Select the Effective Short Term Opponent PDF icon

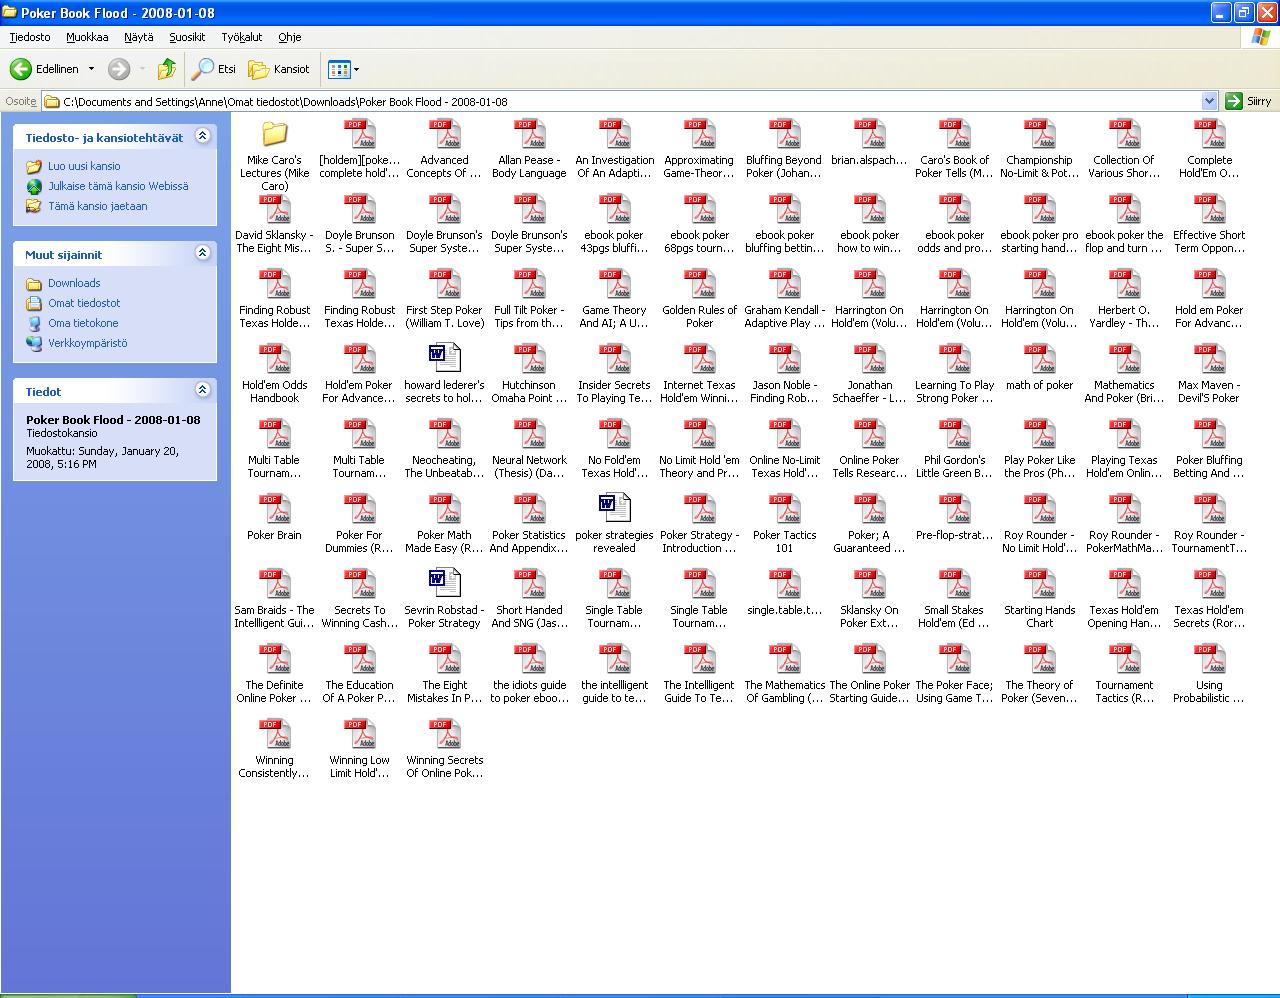[1209, 209]
